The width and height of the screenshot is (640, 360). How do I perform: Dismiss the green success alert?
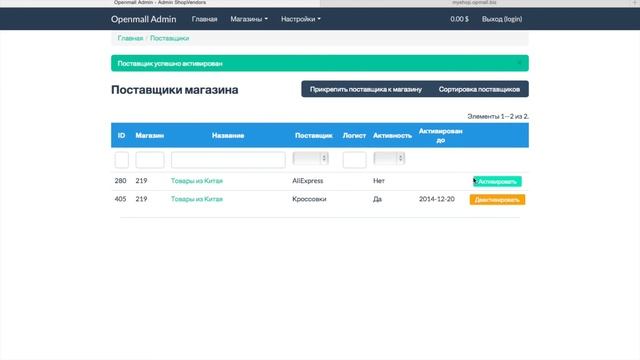(519, 63)
